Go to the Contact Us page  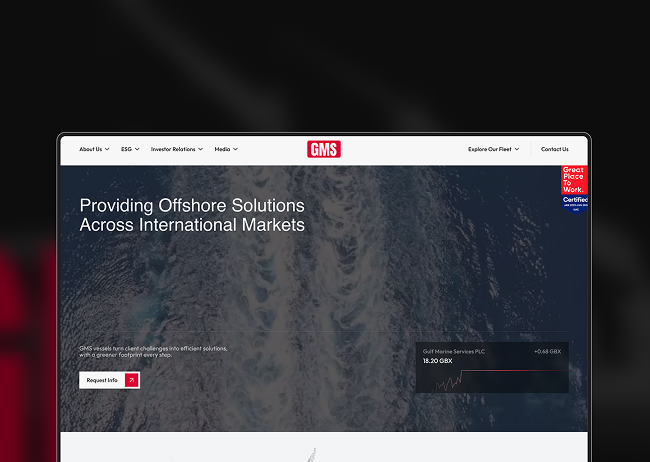[554, 149]
